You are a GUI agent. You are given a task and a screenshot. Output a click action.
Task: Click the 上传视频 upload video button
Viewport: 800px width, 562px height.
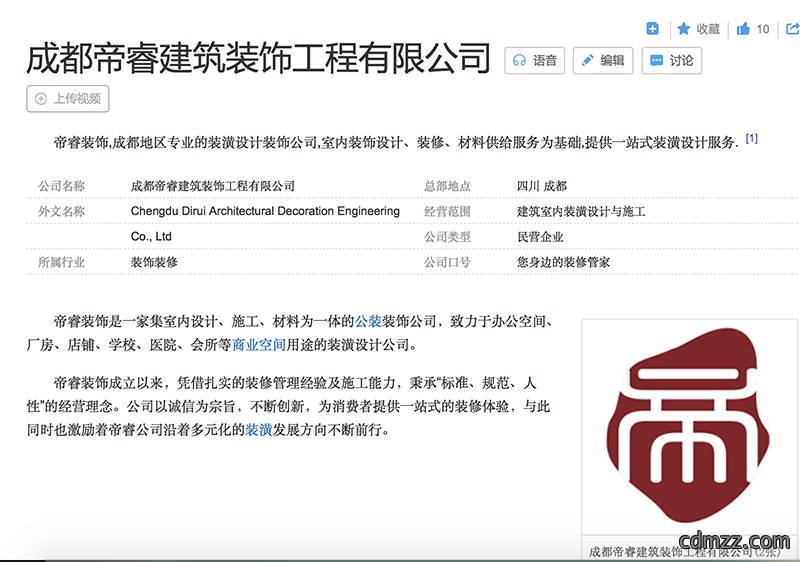pyautogui.click(x=68, y=98)
